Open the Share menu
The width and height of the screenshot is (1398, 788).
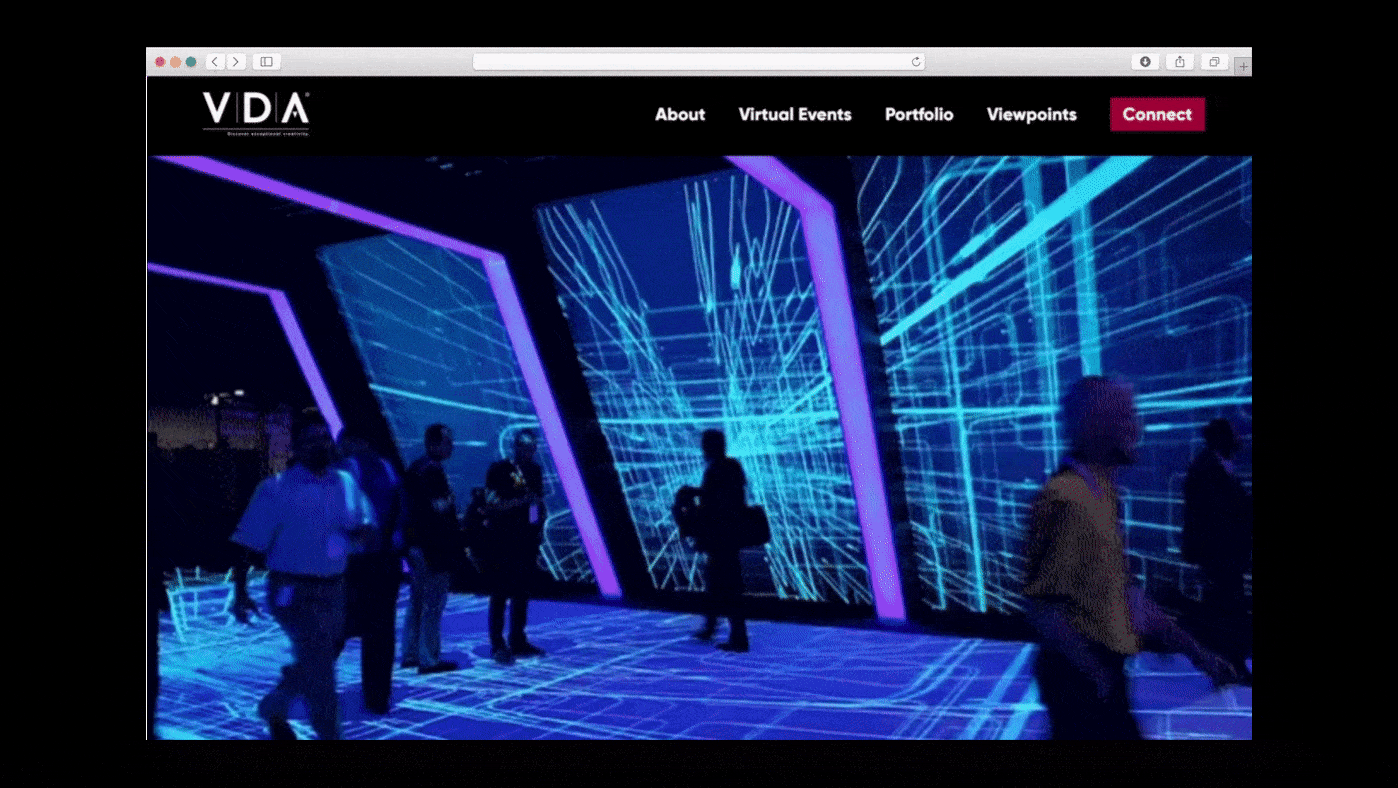(1179, 61)
